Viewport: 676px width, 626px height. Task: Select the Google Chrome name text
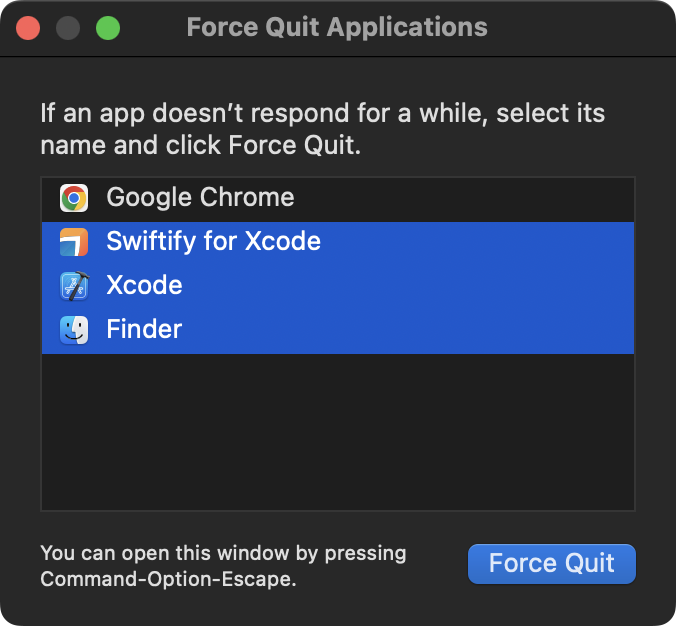pyautogui.click(x=200, y=198)
